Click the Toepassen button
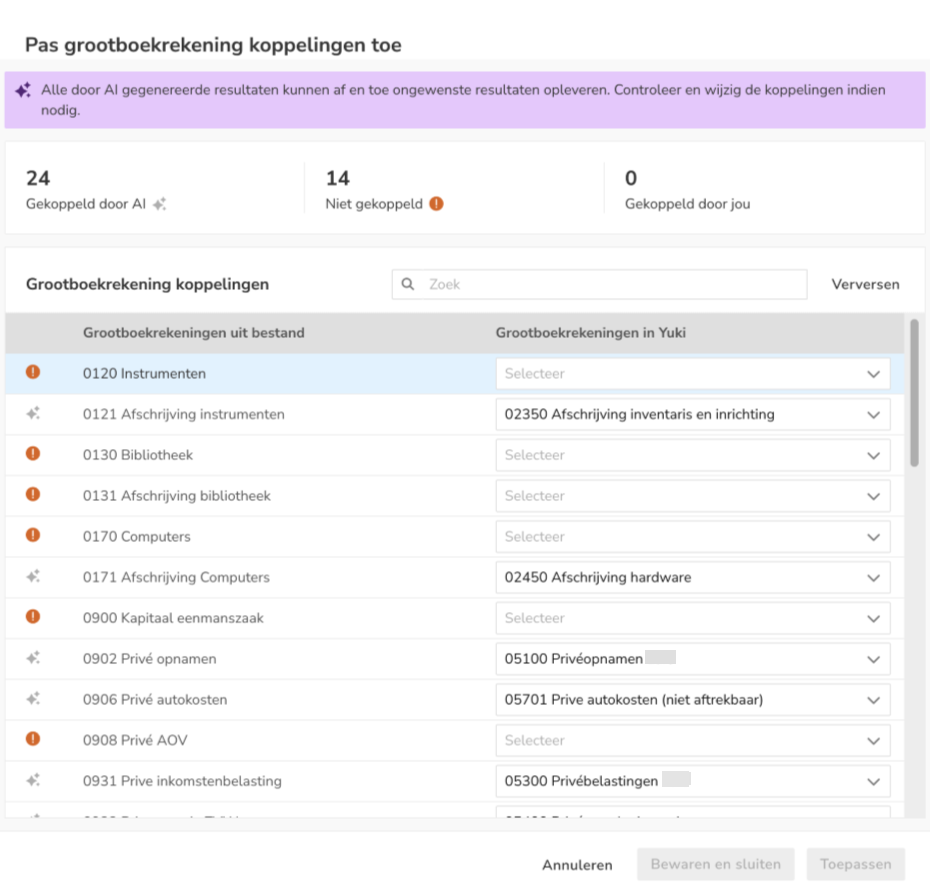 [x=855, y=865]
